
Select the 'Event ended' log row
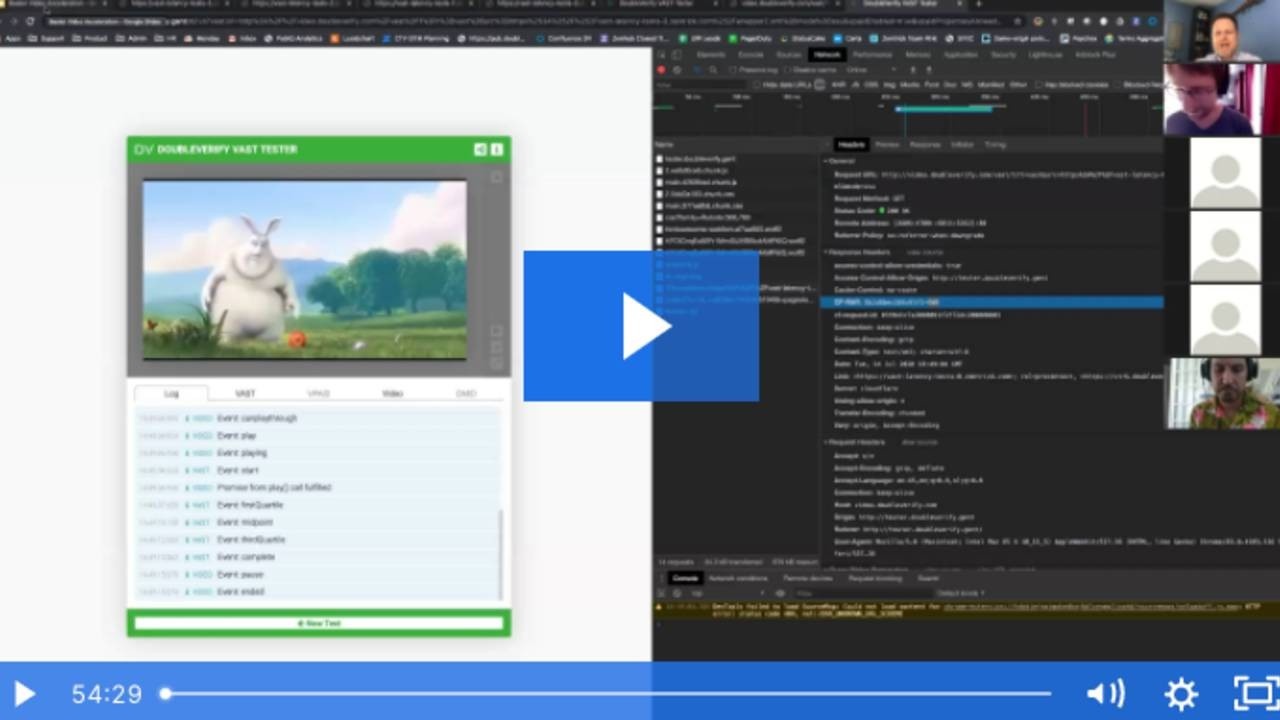[x=317, y=592]
